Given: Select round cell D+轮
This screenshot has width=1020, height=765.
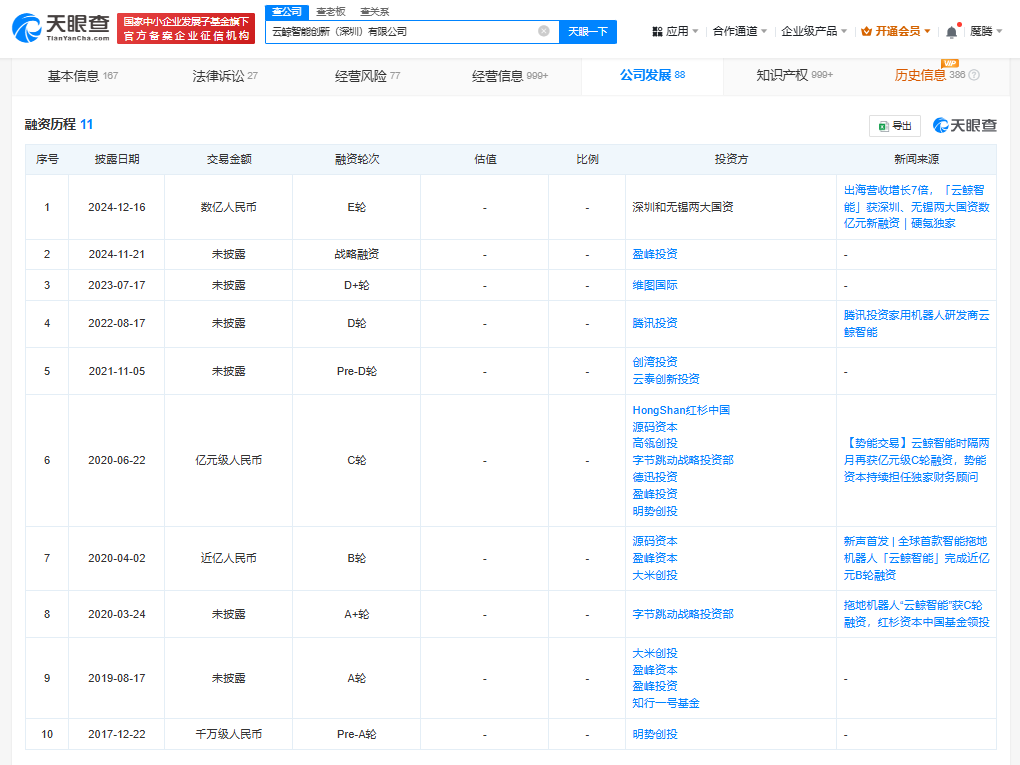Looking at the screenshot, I should pyautogui.click(x=357, y=285).
